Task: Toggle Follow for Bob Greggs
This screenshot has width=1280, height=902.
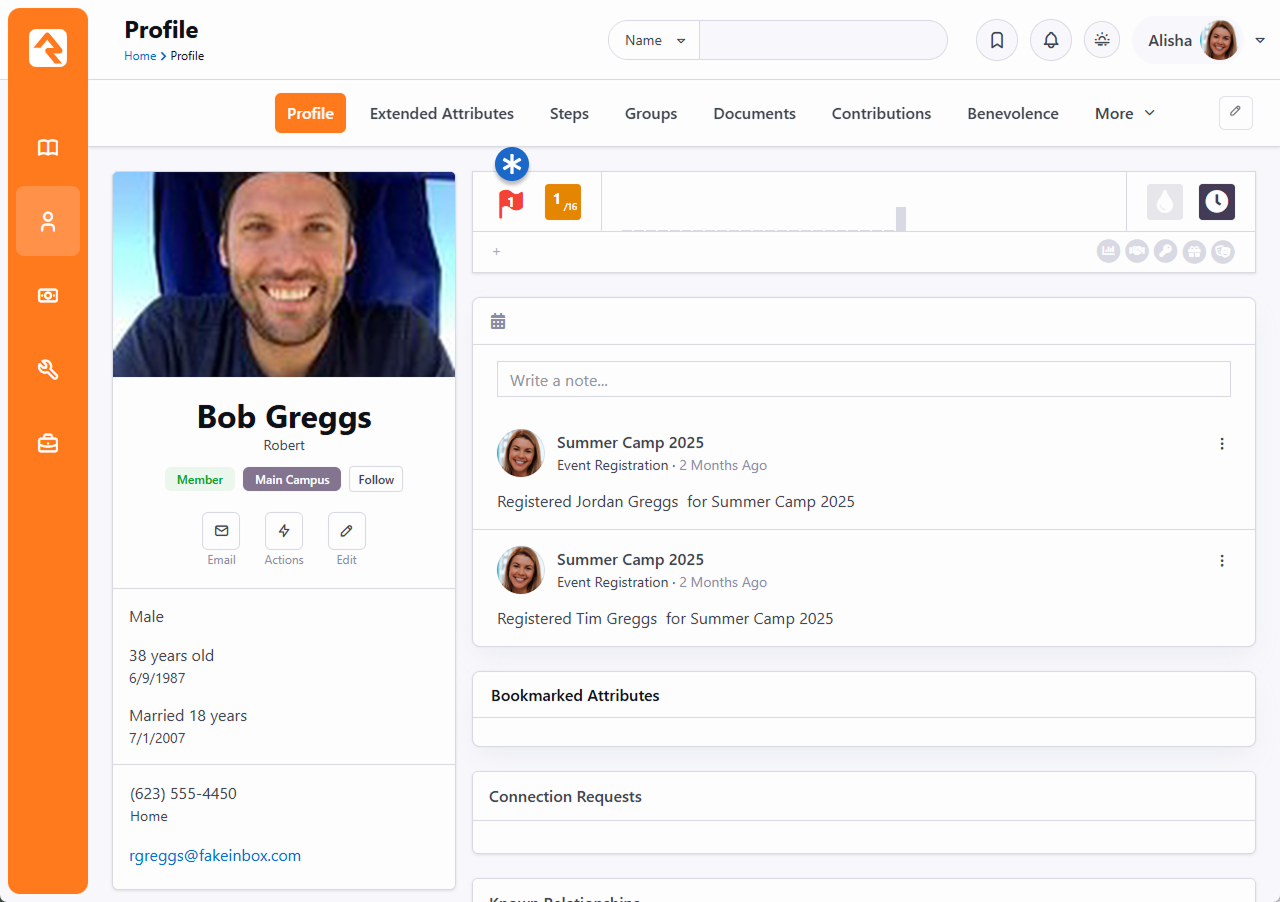Action: (x=376, y=480)
